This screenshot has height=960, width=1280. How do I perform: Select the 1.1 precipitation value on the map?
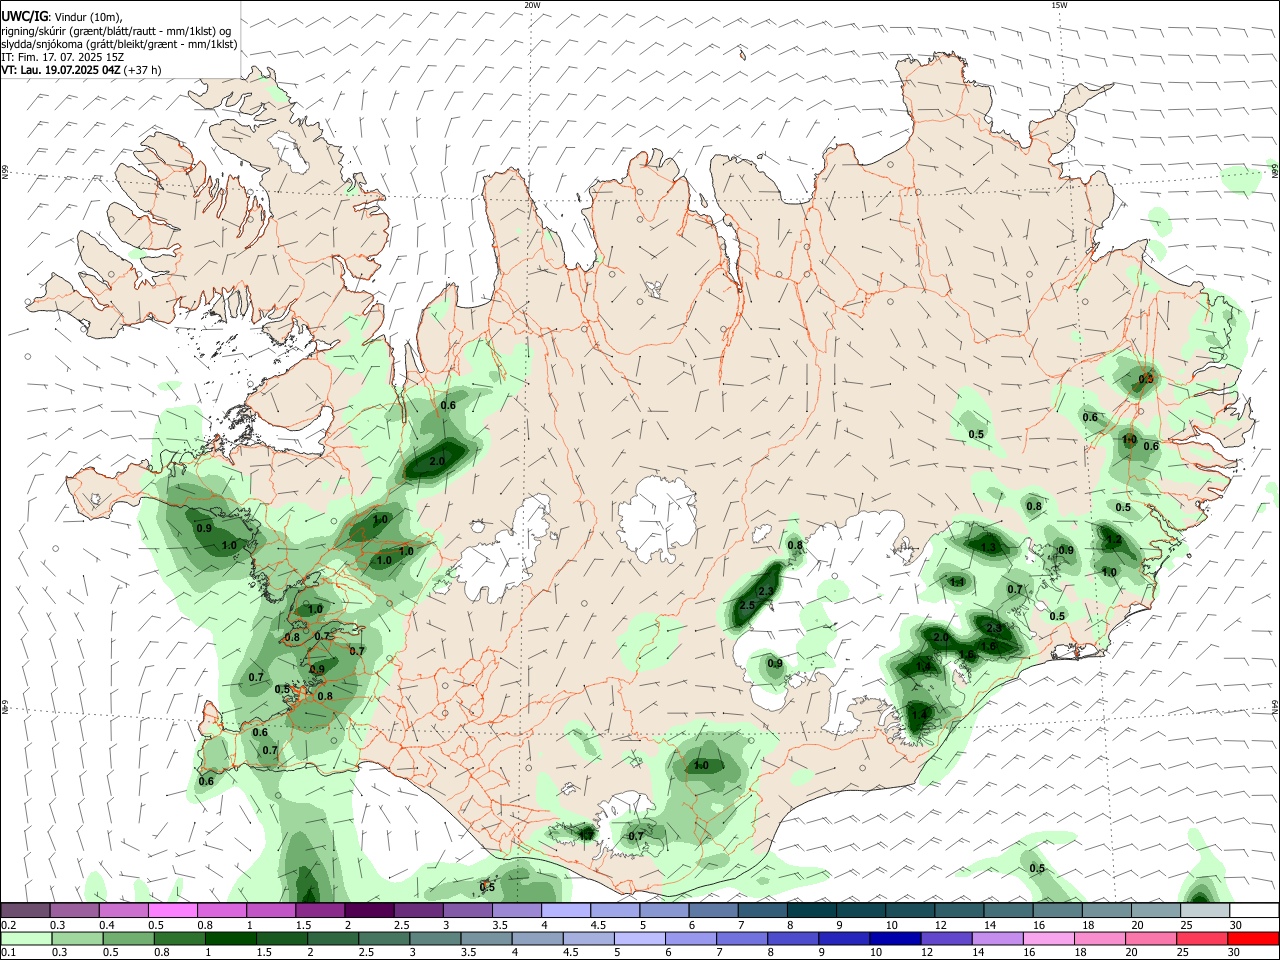click(x=957, y=582)
